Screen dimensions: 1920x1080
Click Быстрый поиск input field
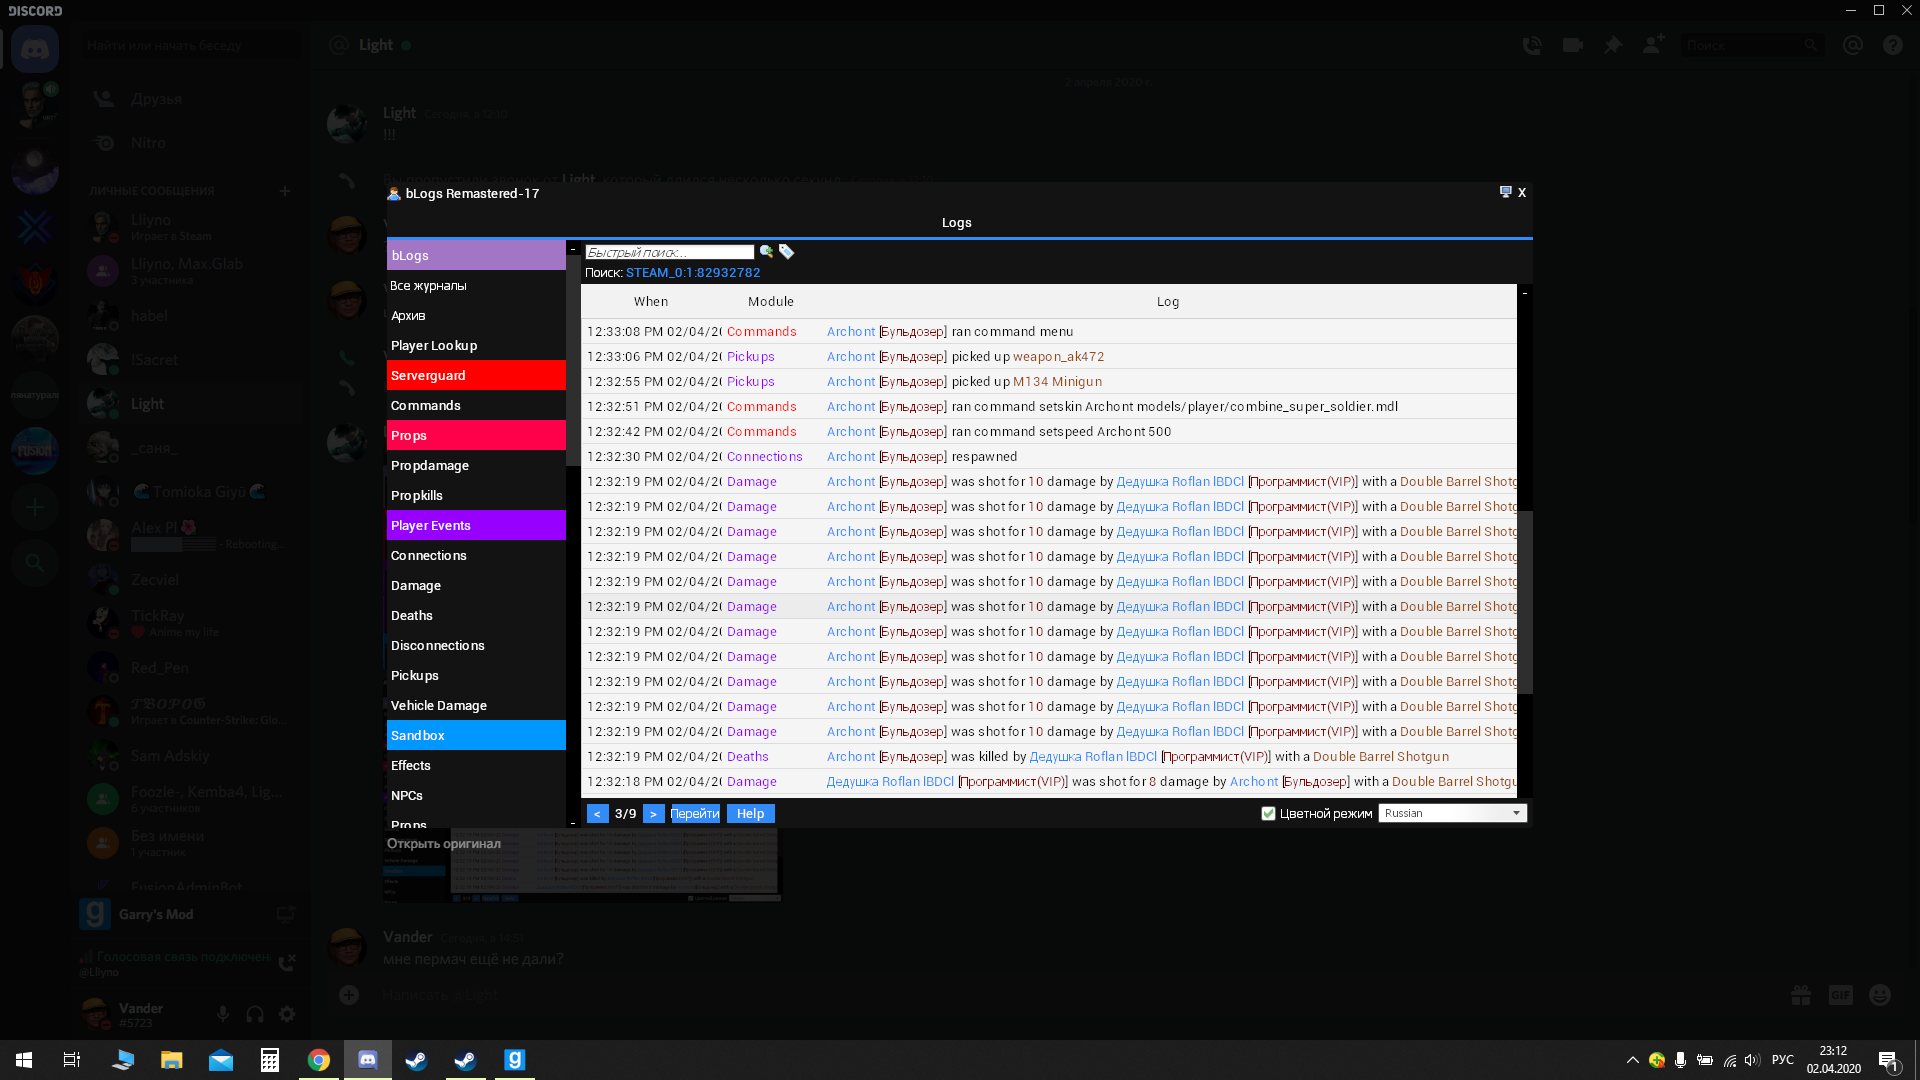coord(669,252)
